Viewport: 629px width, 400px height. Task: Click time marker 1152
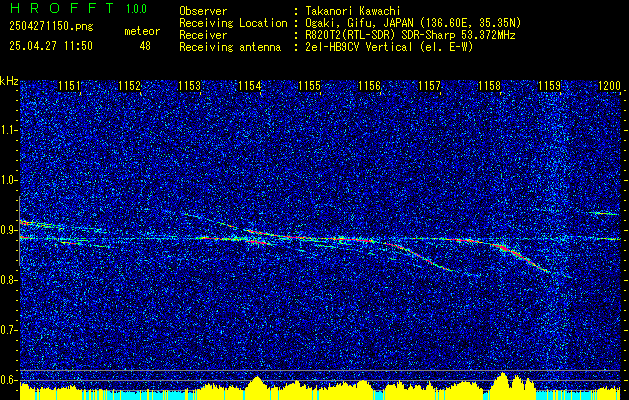(130, 86)
